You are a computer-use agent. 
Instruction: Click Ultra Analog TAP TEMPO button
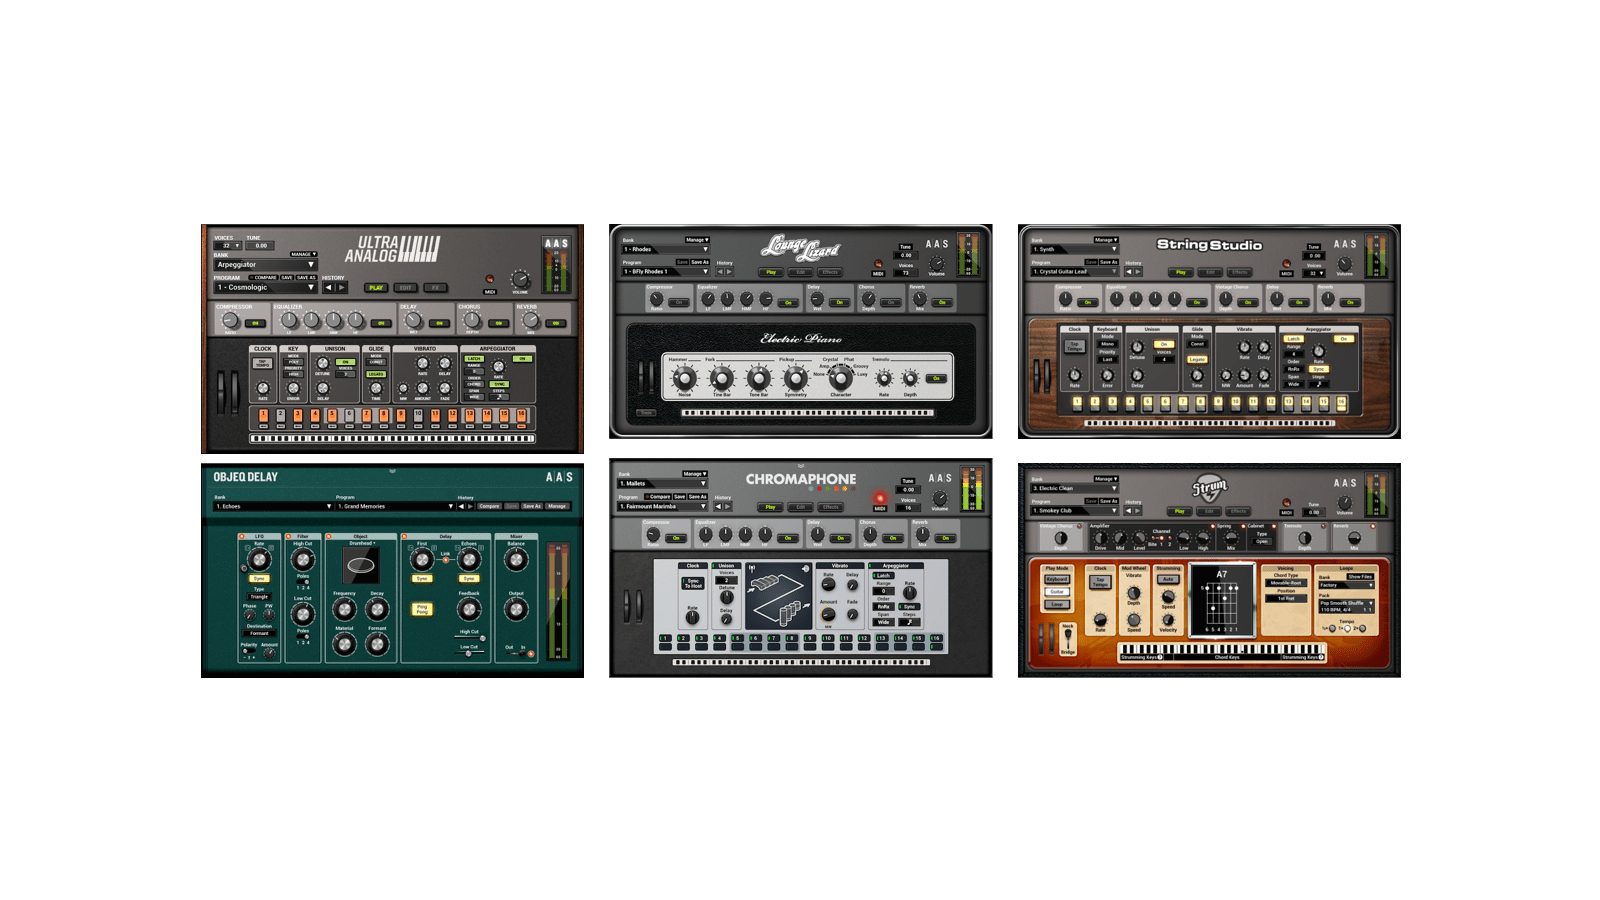(x=262, y=363)
